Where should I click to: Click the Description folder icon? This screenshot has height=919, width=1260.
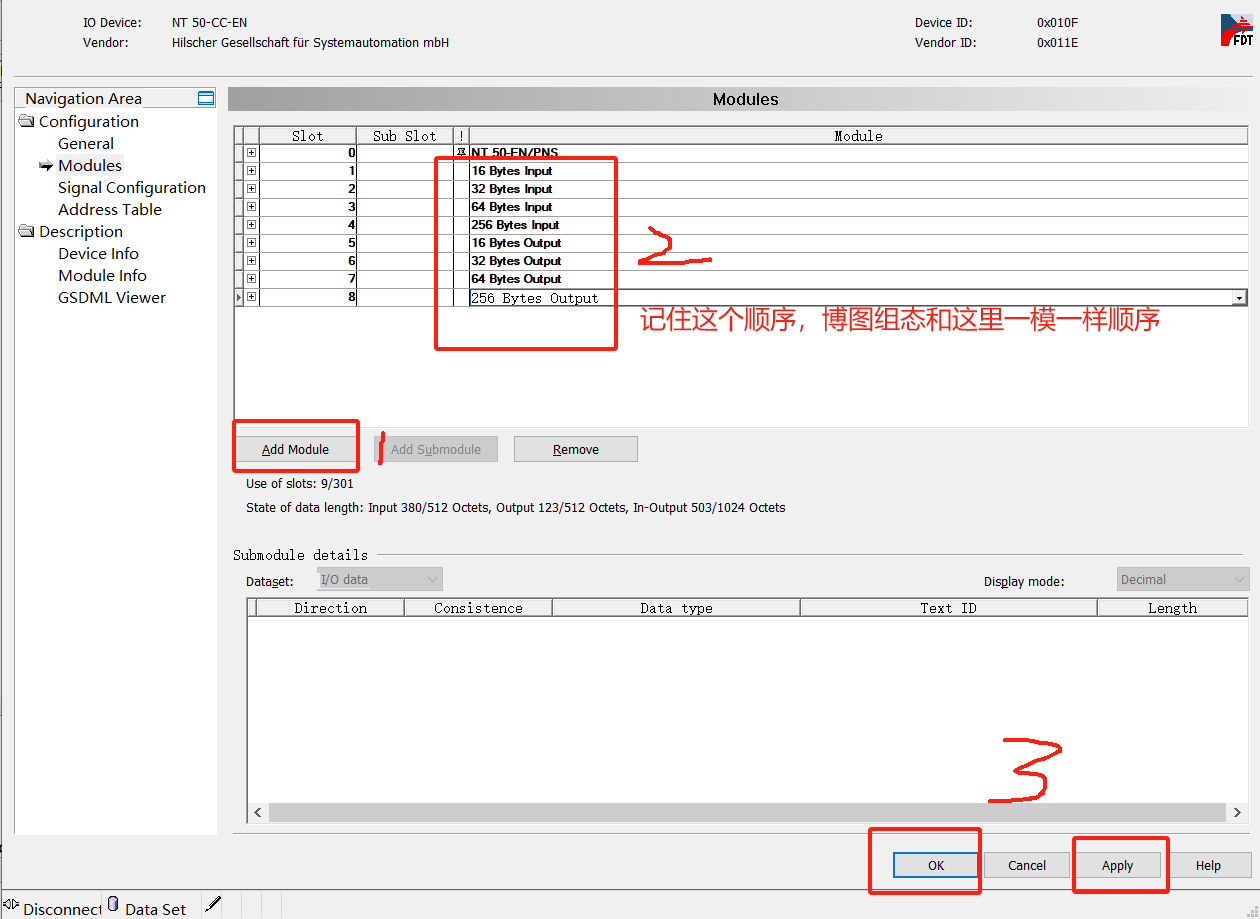[x=26, y=231]
